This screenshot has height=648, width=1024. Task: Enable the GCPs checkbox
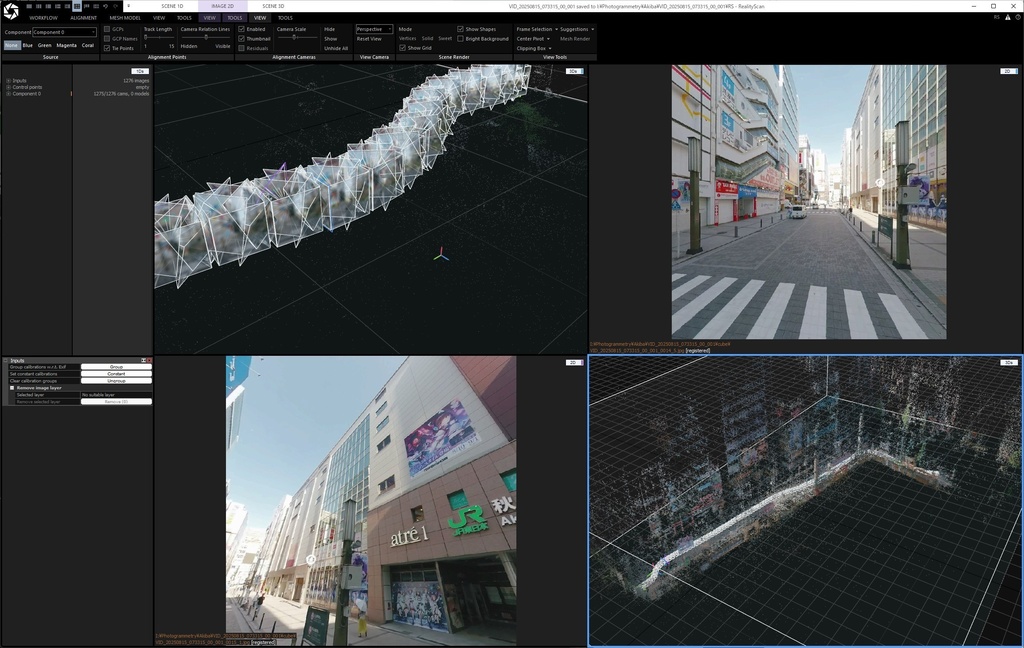(x=108, y=29)
